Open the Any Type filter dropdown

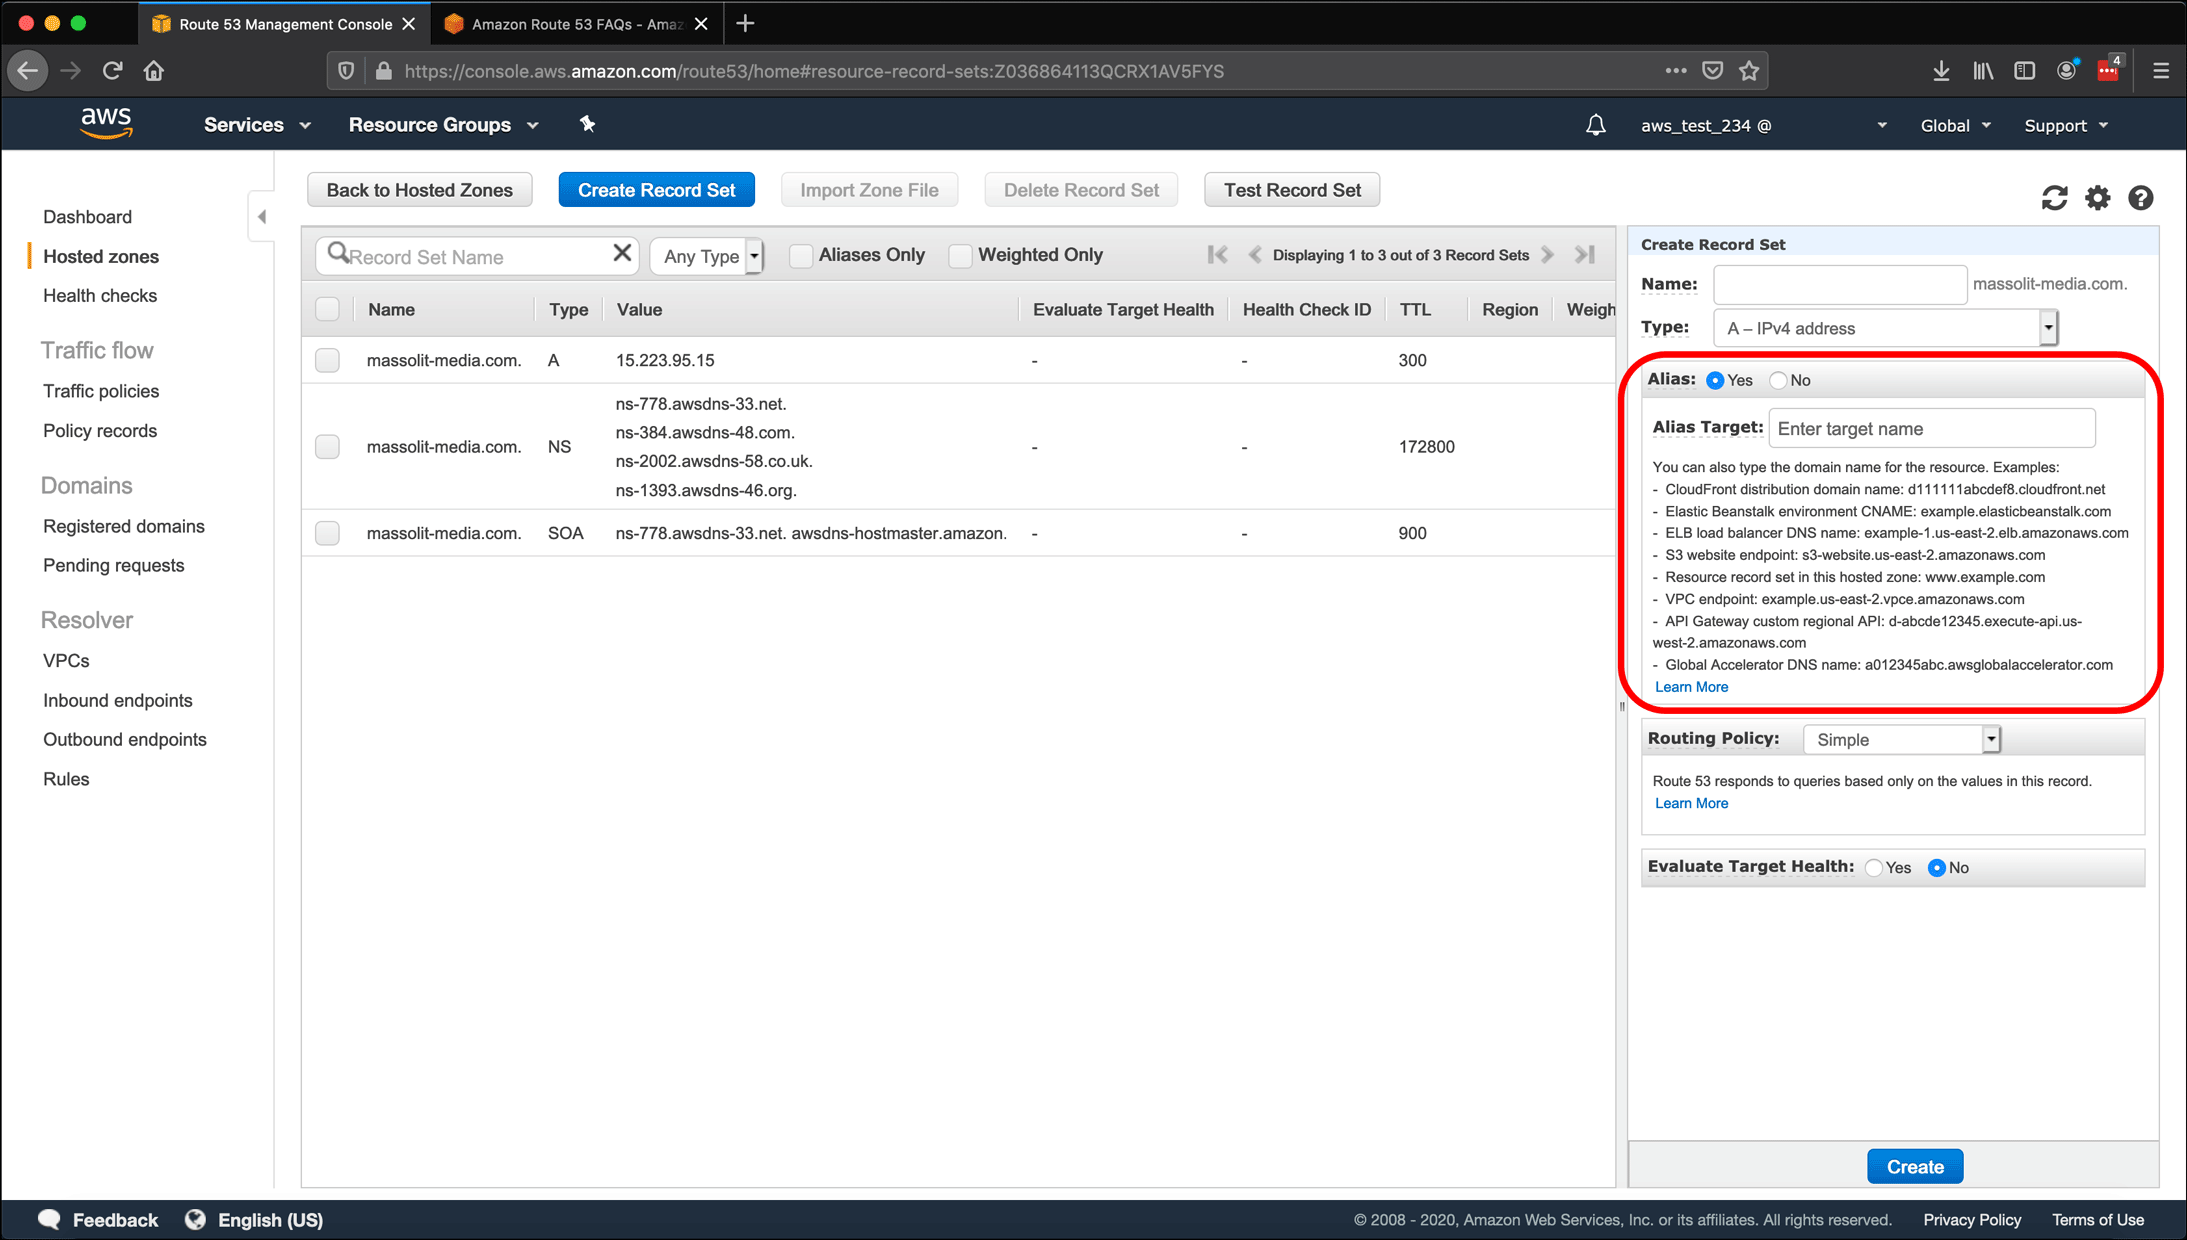707,256
